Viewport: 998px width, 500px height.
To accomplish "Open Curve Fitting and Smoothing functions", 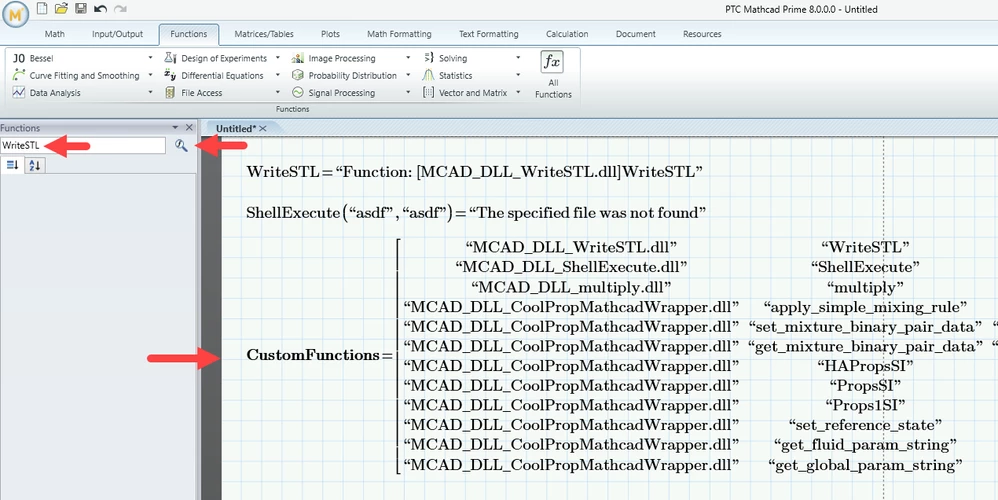I will [x=83, y=75].
